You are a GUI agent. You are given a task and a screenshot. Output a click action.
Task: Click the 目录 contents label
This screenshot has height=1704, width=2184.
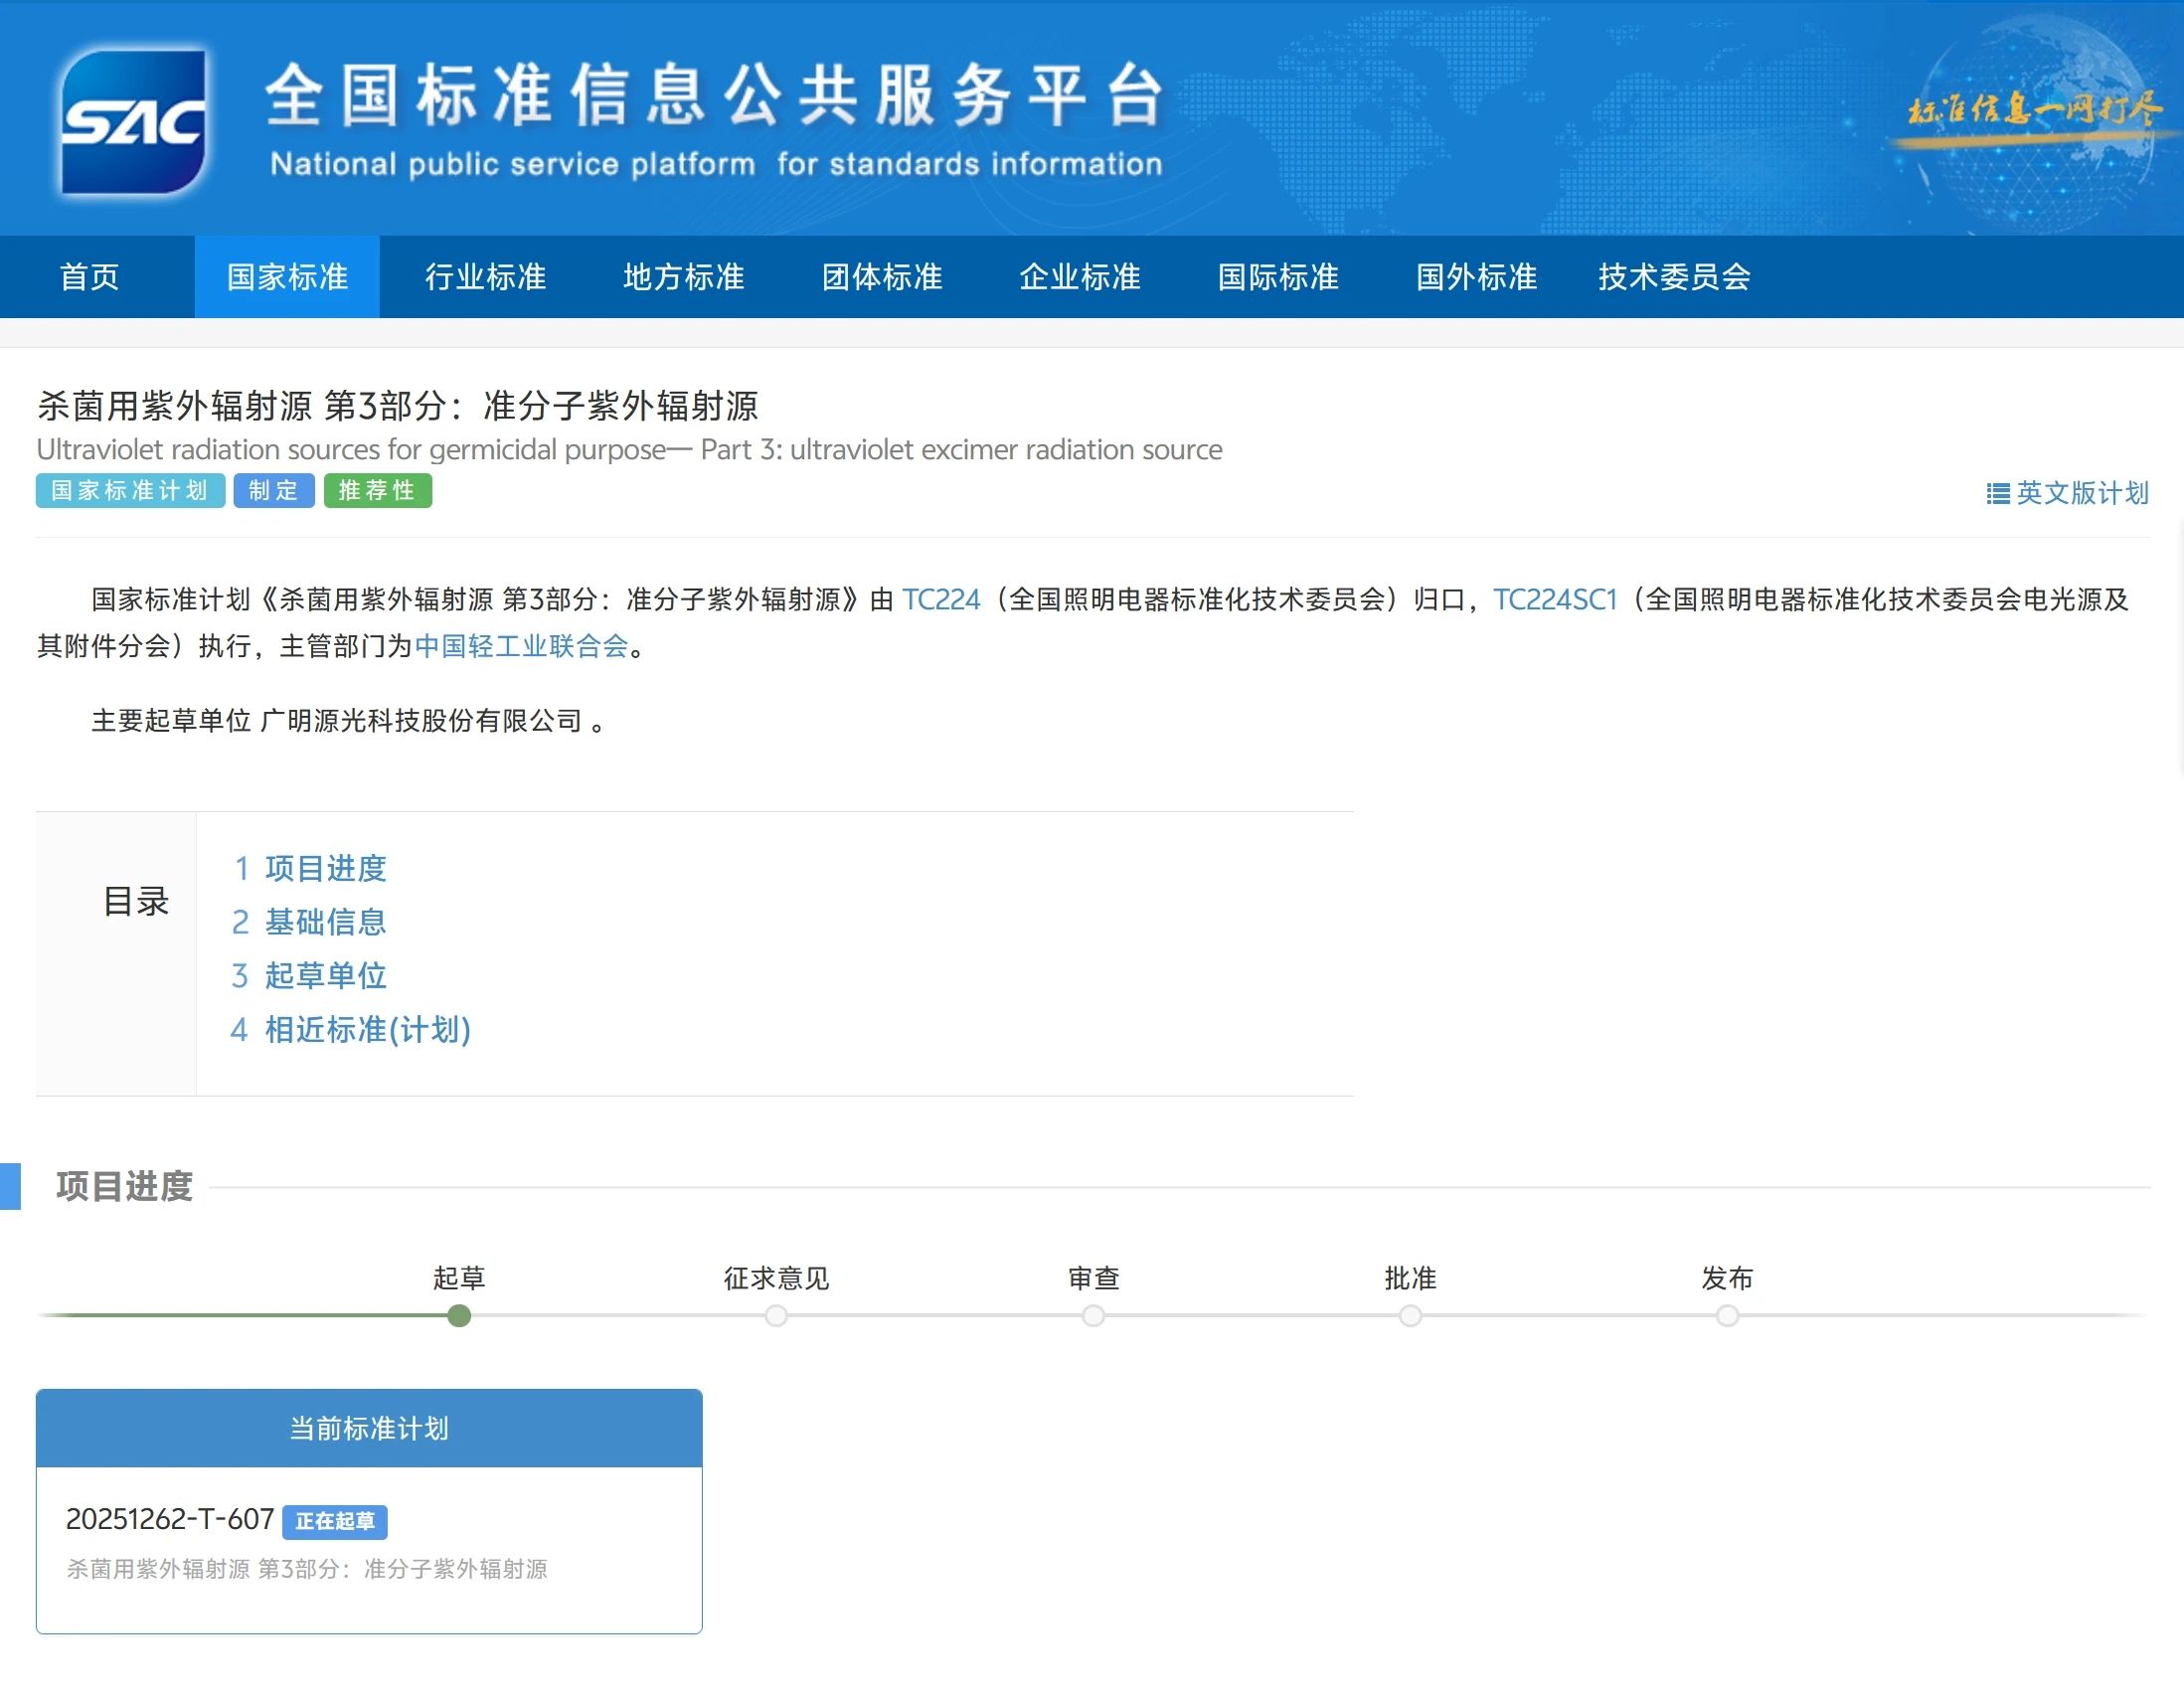(136, 902)
